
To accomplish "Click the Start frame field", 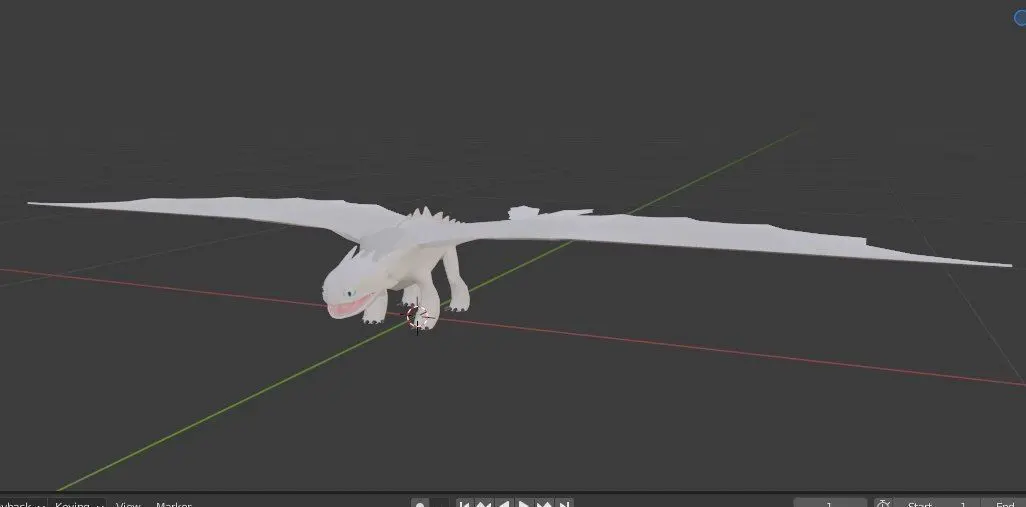I will click(x=936, y=504).
